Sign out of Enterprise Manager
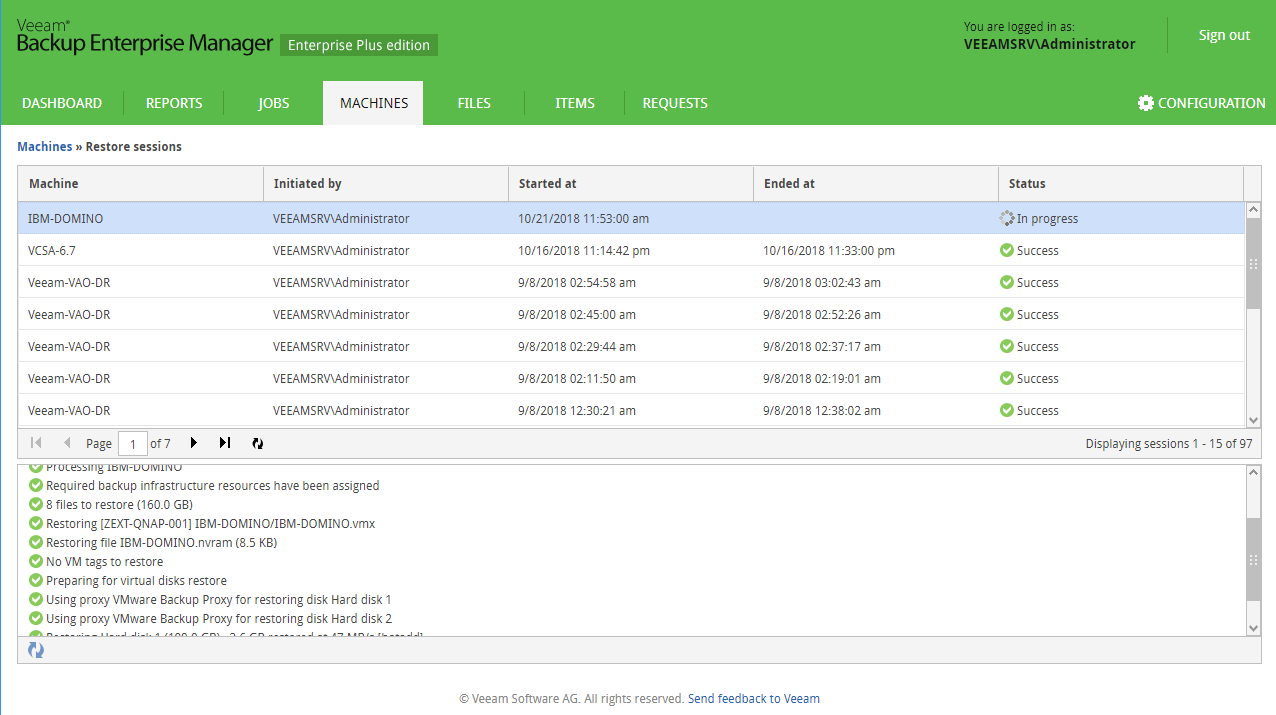The image size is (1276, 715). (1224, 35)
